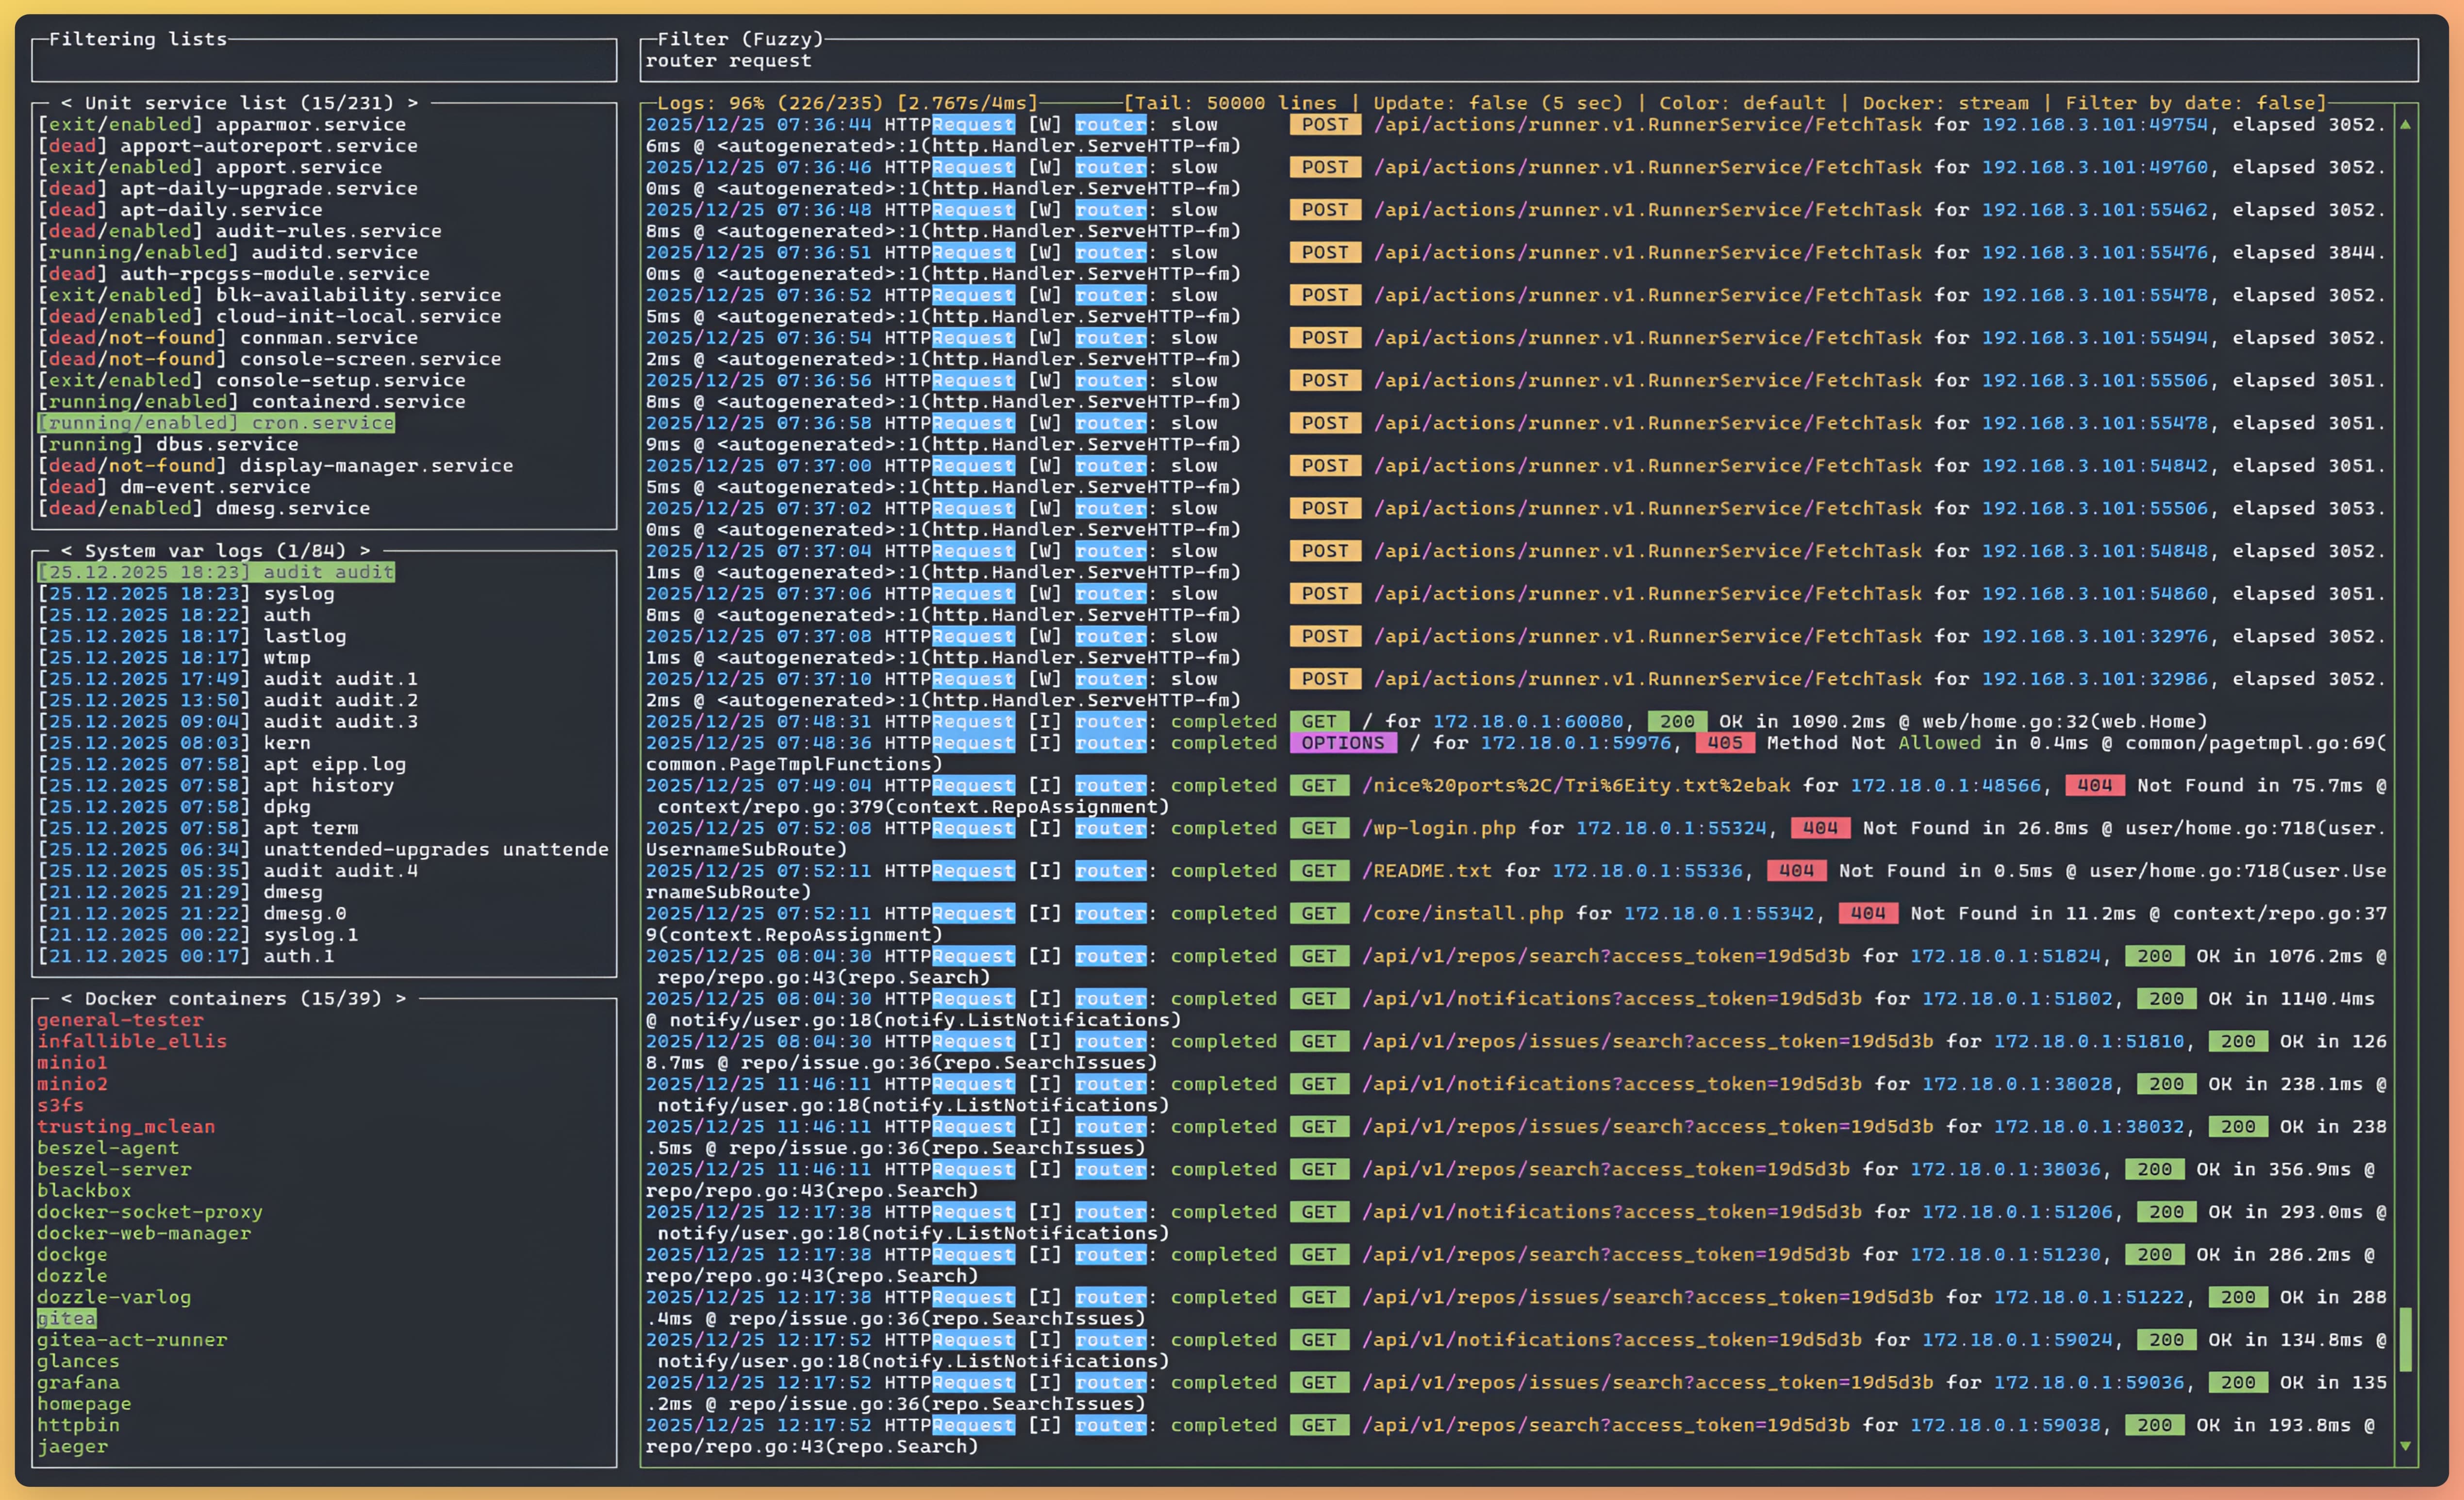The width and height of the screenshot is (2464, 1500).
Task: Click the Filtering lists input box
Action: pyautogui.click(x=323, y=61)
